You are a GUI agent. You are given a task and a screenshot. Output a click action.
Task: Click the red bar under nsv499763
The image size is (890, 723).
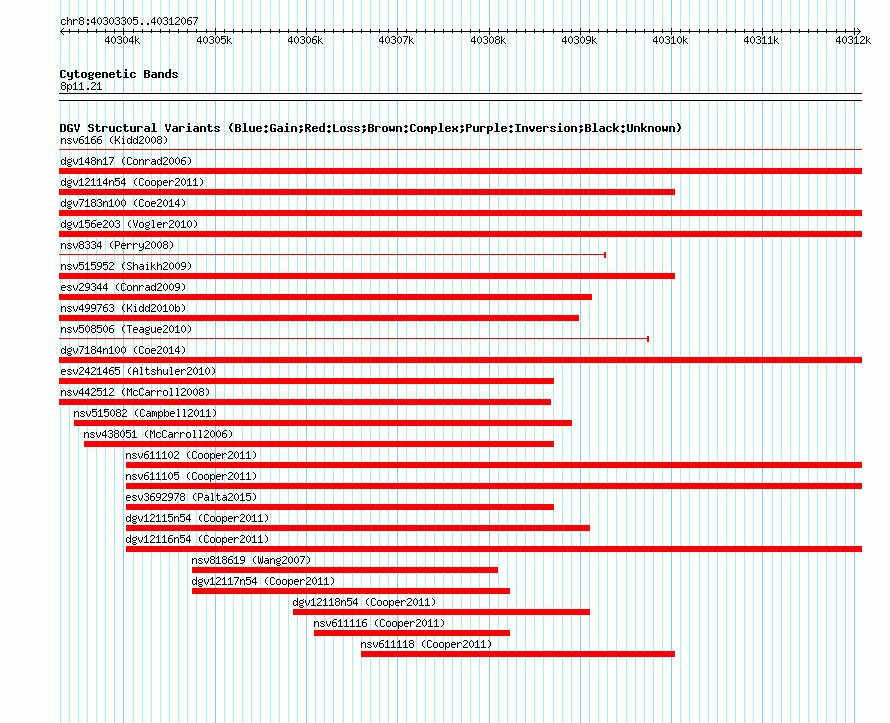click(319, 318)
